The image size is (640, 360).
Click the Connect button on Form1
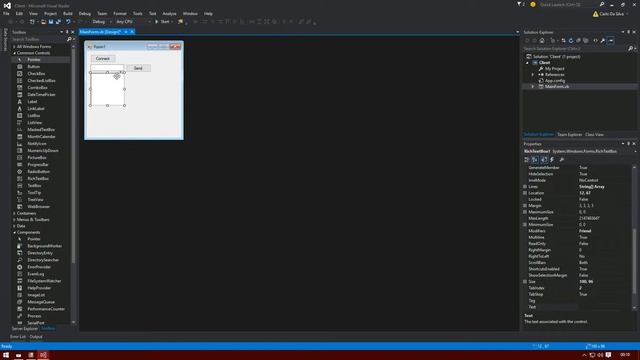pos(103,58)
